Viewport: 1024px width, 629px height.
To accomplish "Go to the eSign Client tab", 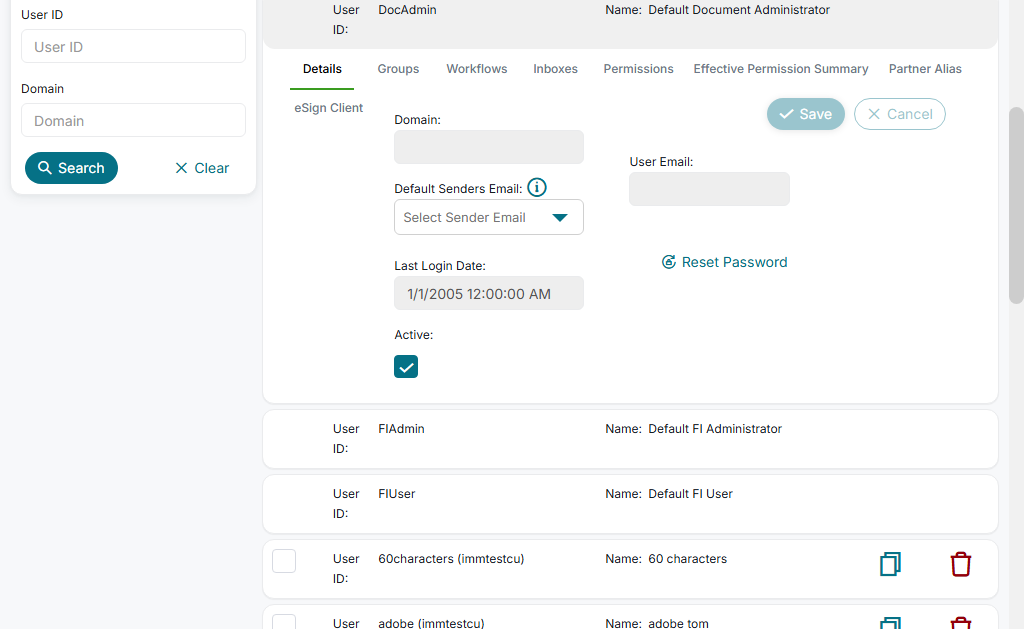I will point(328,108).
